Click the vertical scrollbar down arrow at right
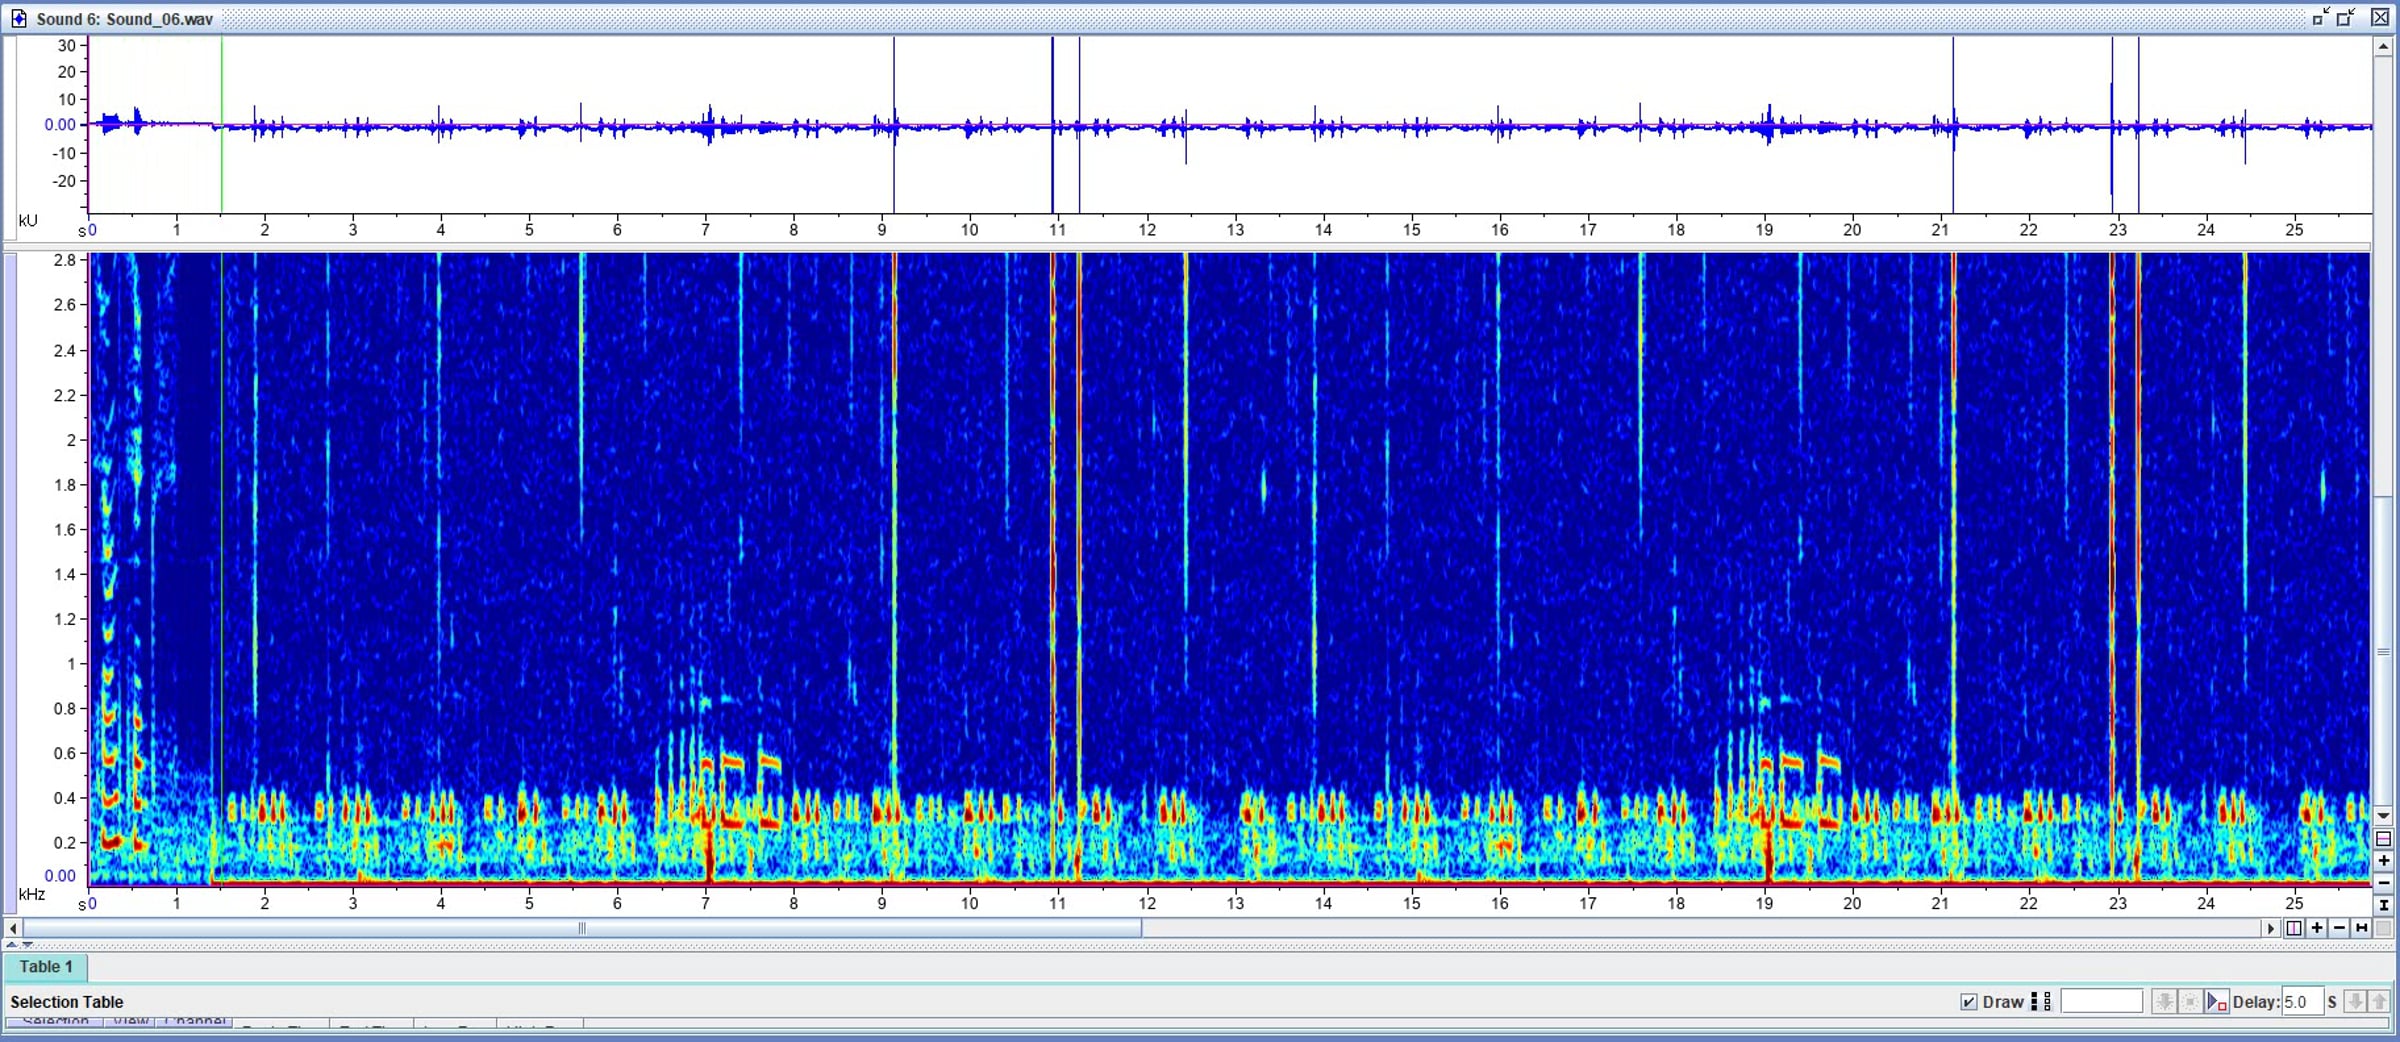Viewport: 2400px width, 1042px height. [x=2383, y=816]
